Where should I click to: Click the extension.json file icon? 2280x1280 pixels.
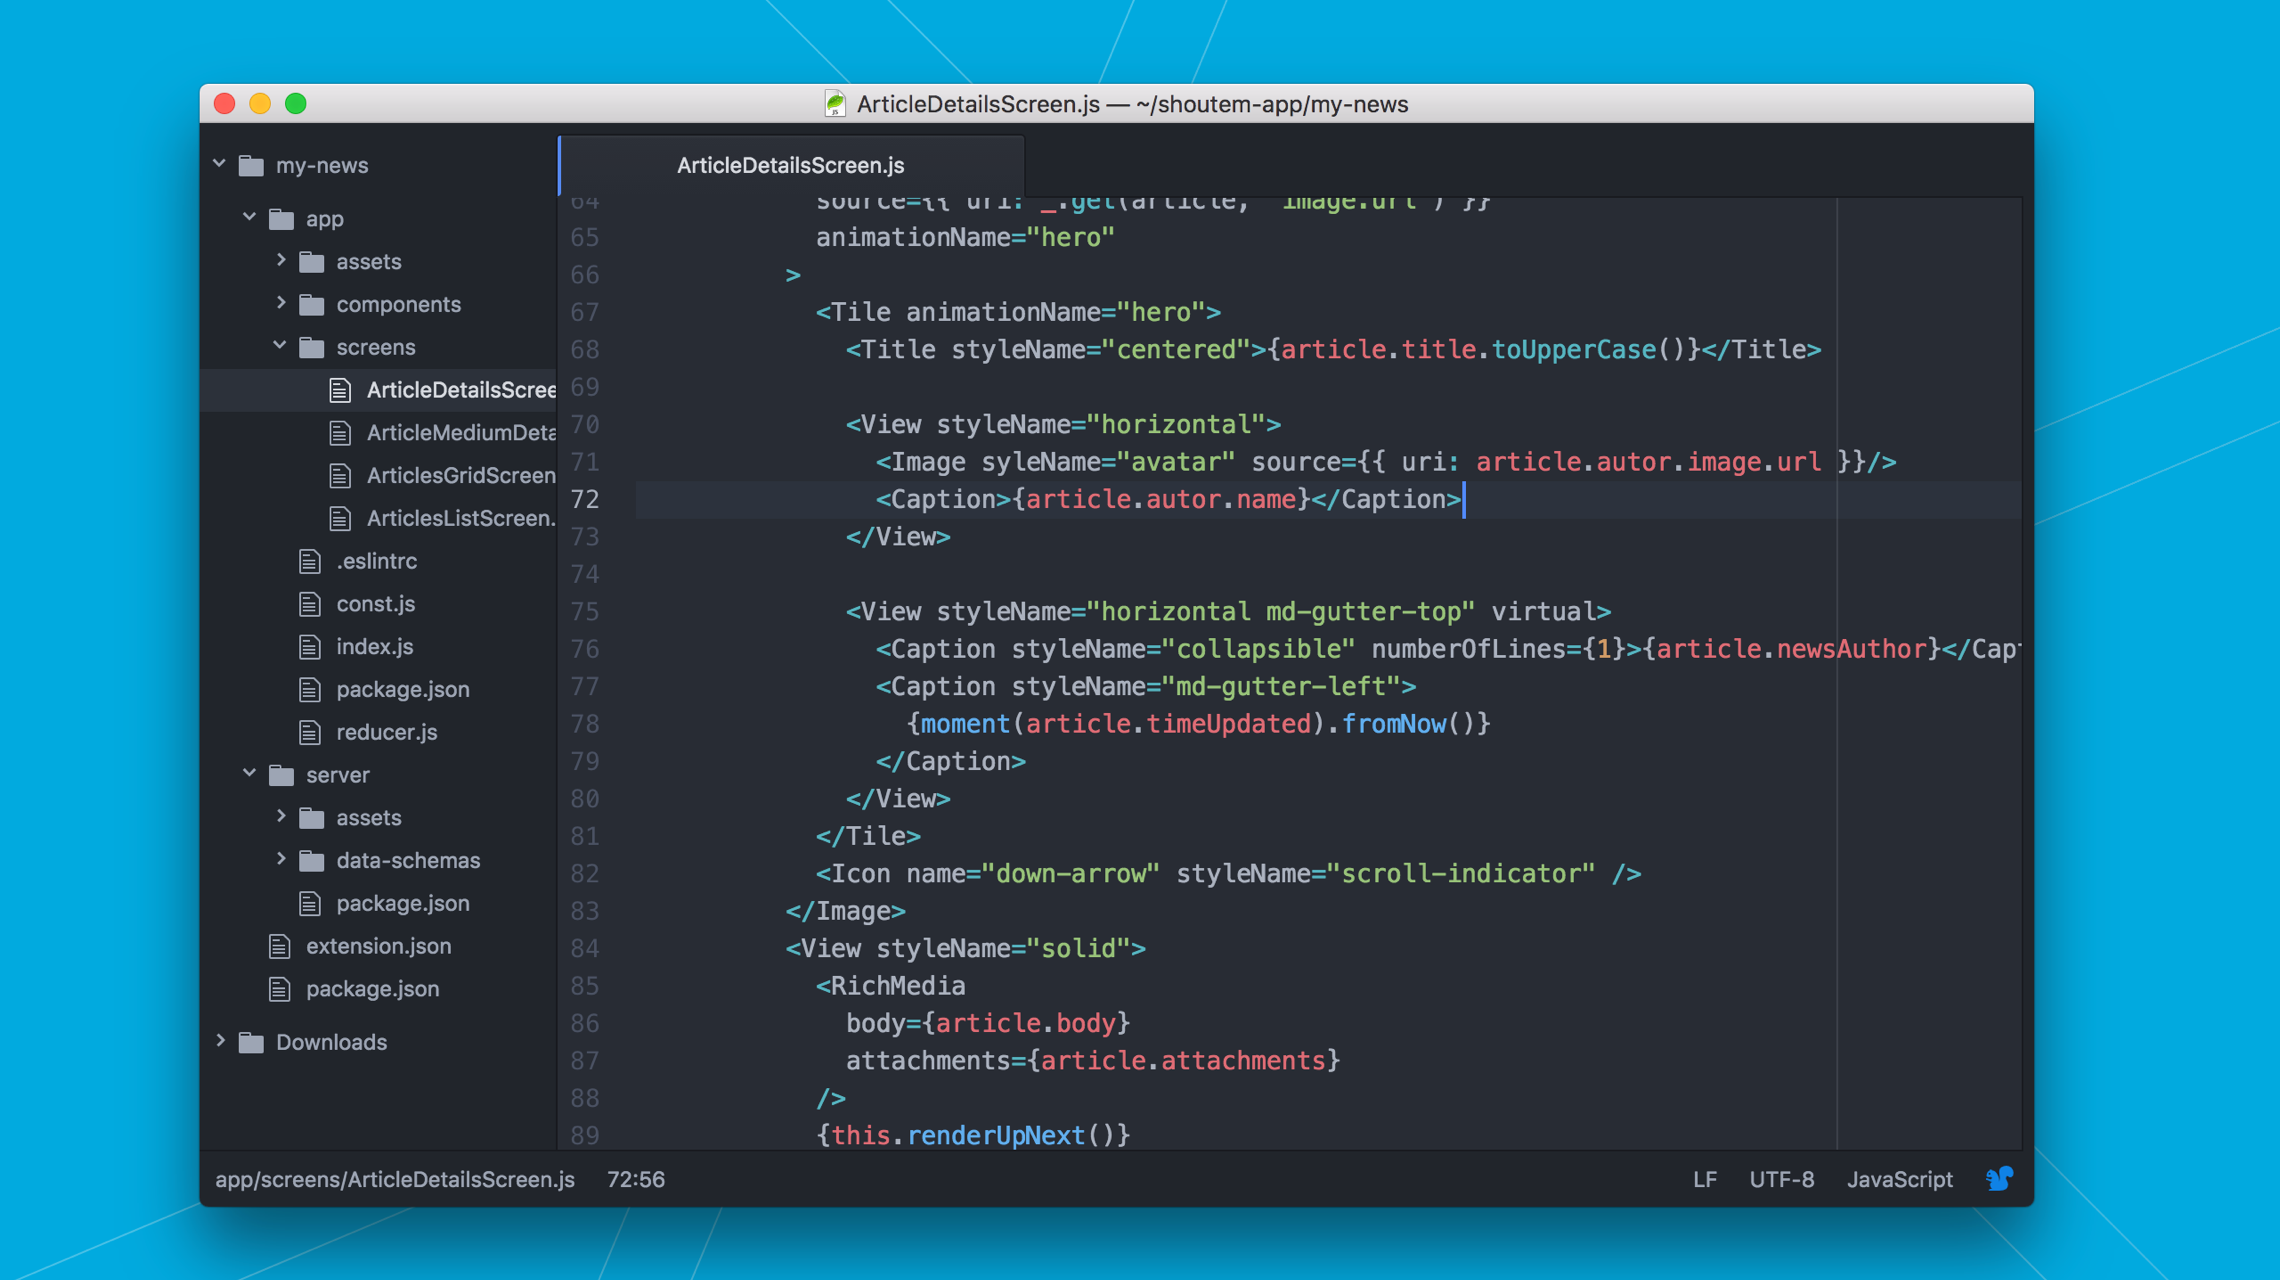280,946
